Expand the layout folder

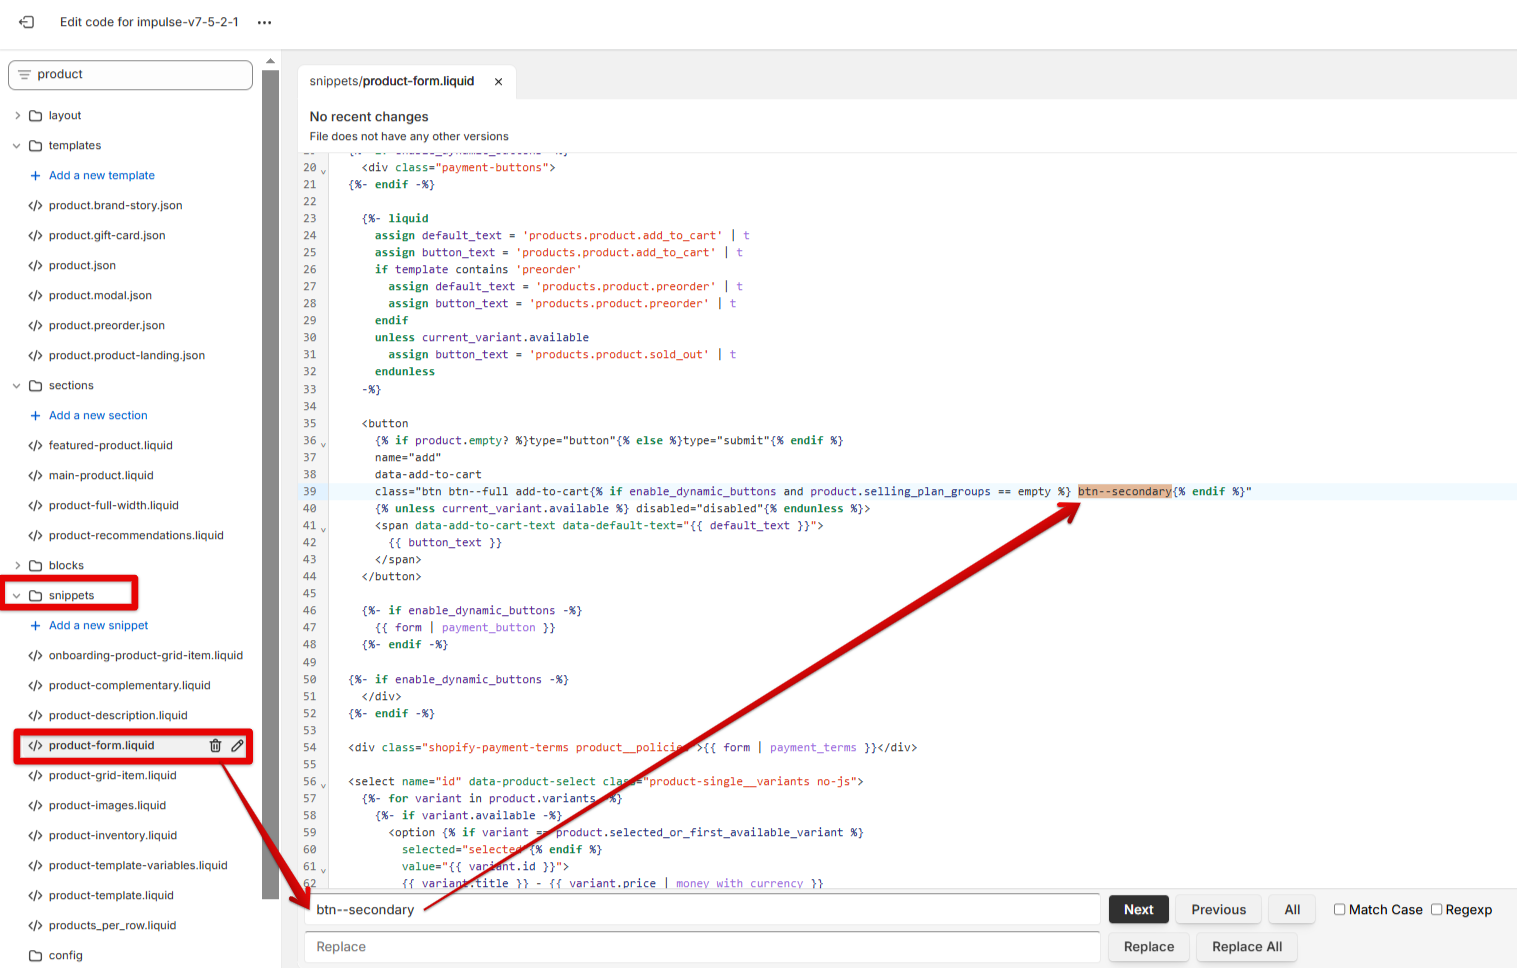coord(17,116)
